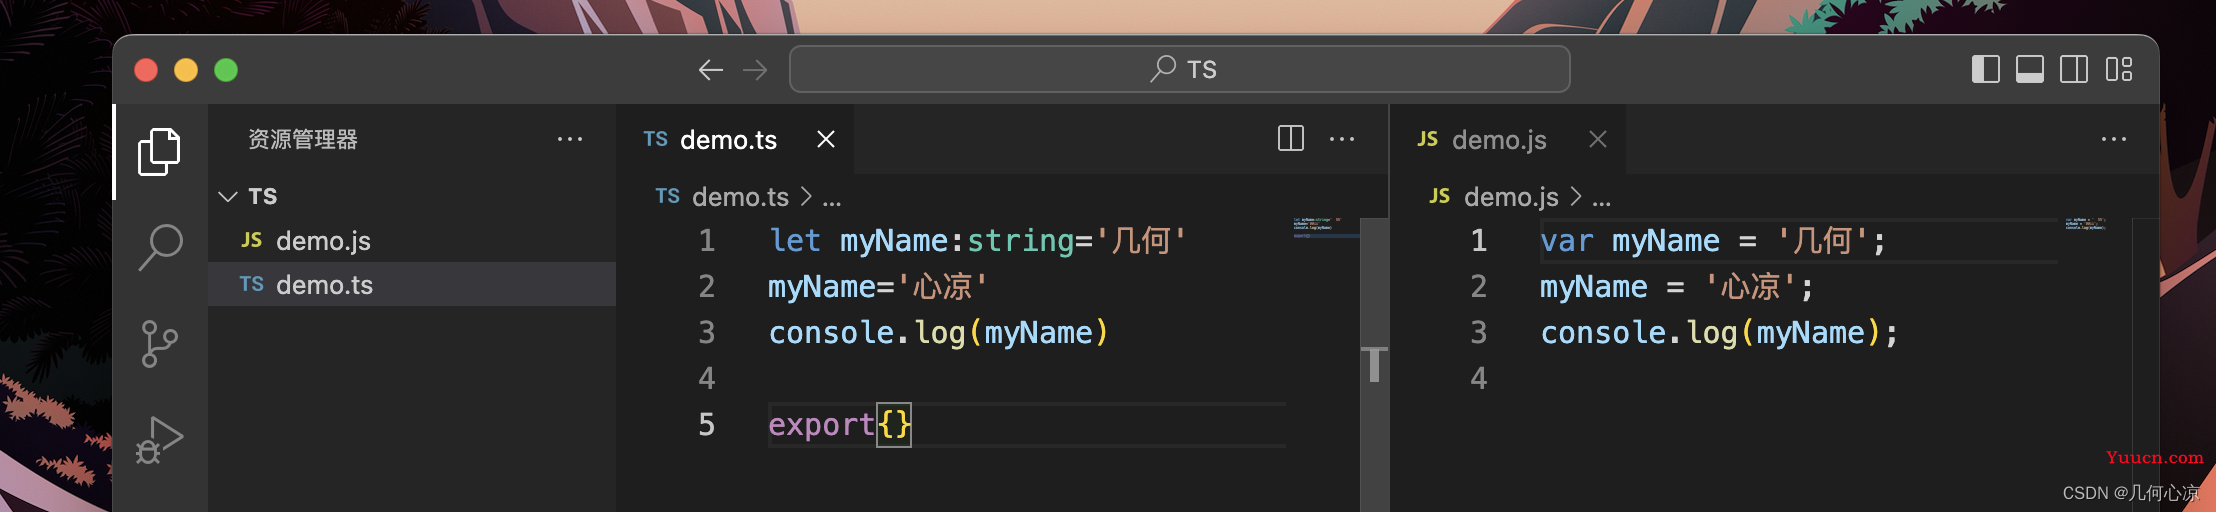
Task: Open the customize layout icon
Action: (x=2119, y=69)
